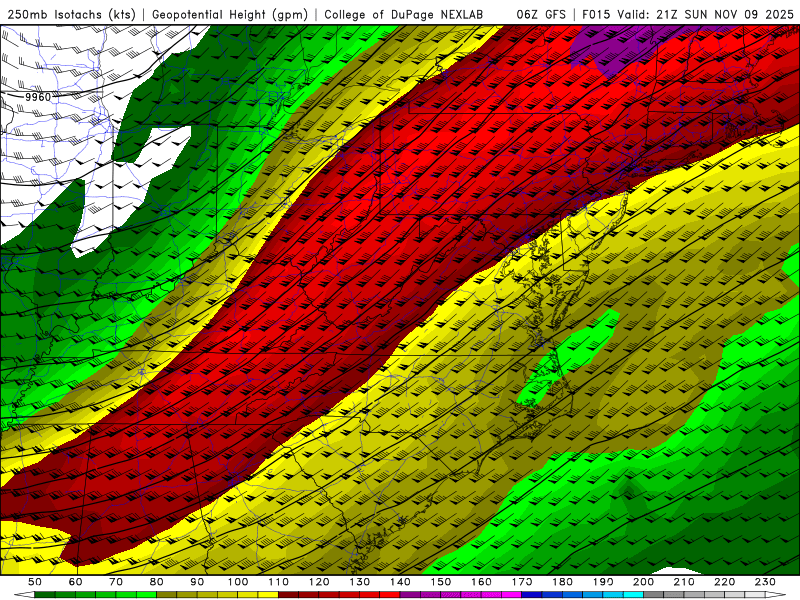Select the '130' legend value
The image size is (800, 600).
(360, 582)
